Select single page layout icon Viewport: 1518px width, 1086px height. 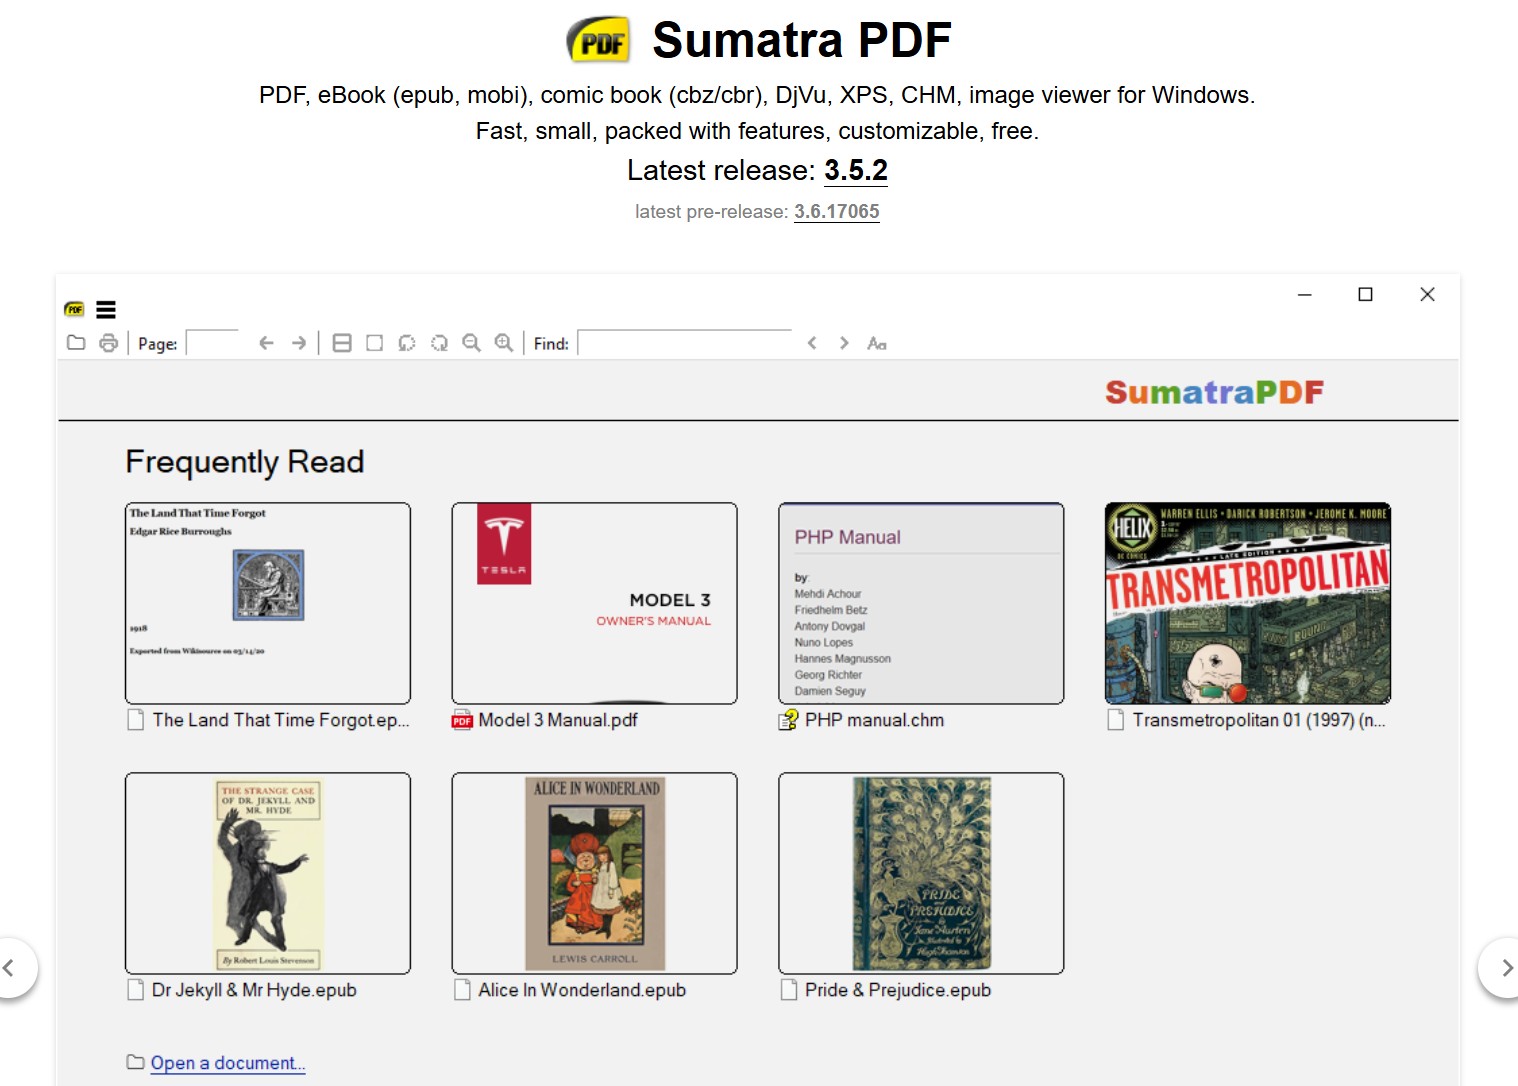pyautogui.click(x=374, y=343)
